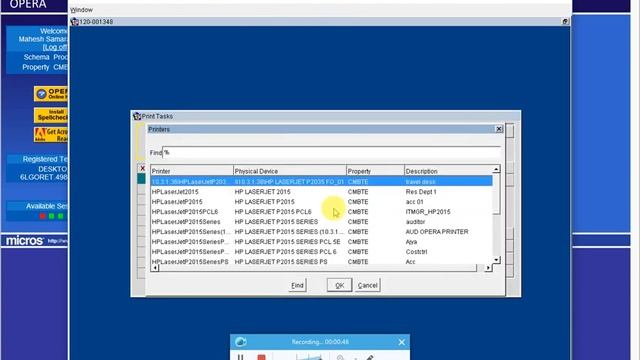Click the red X in Print Tasks
640x360 pixels.
click(142, 168)
